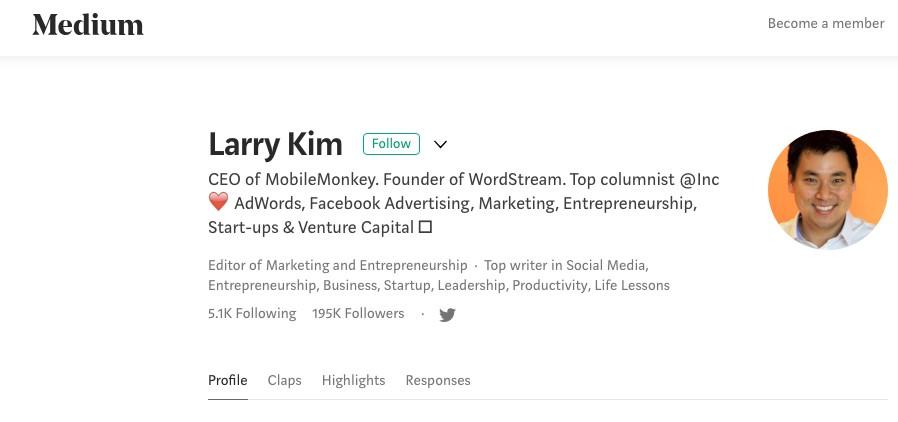
Task: Open the Highlights tab
Action: coord(353,380)
